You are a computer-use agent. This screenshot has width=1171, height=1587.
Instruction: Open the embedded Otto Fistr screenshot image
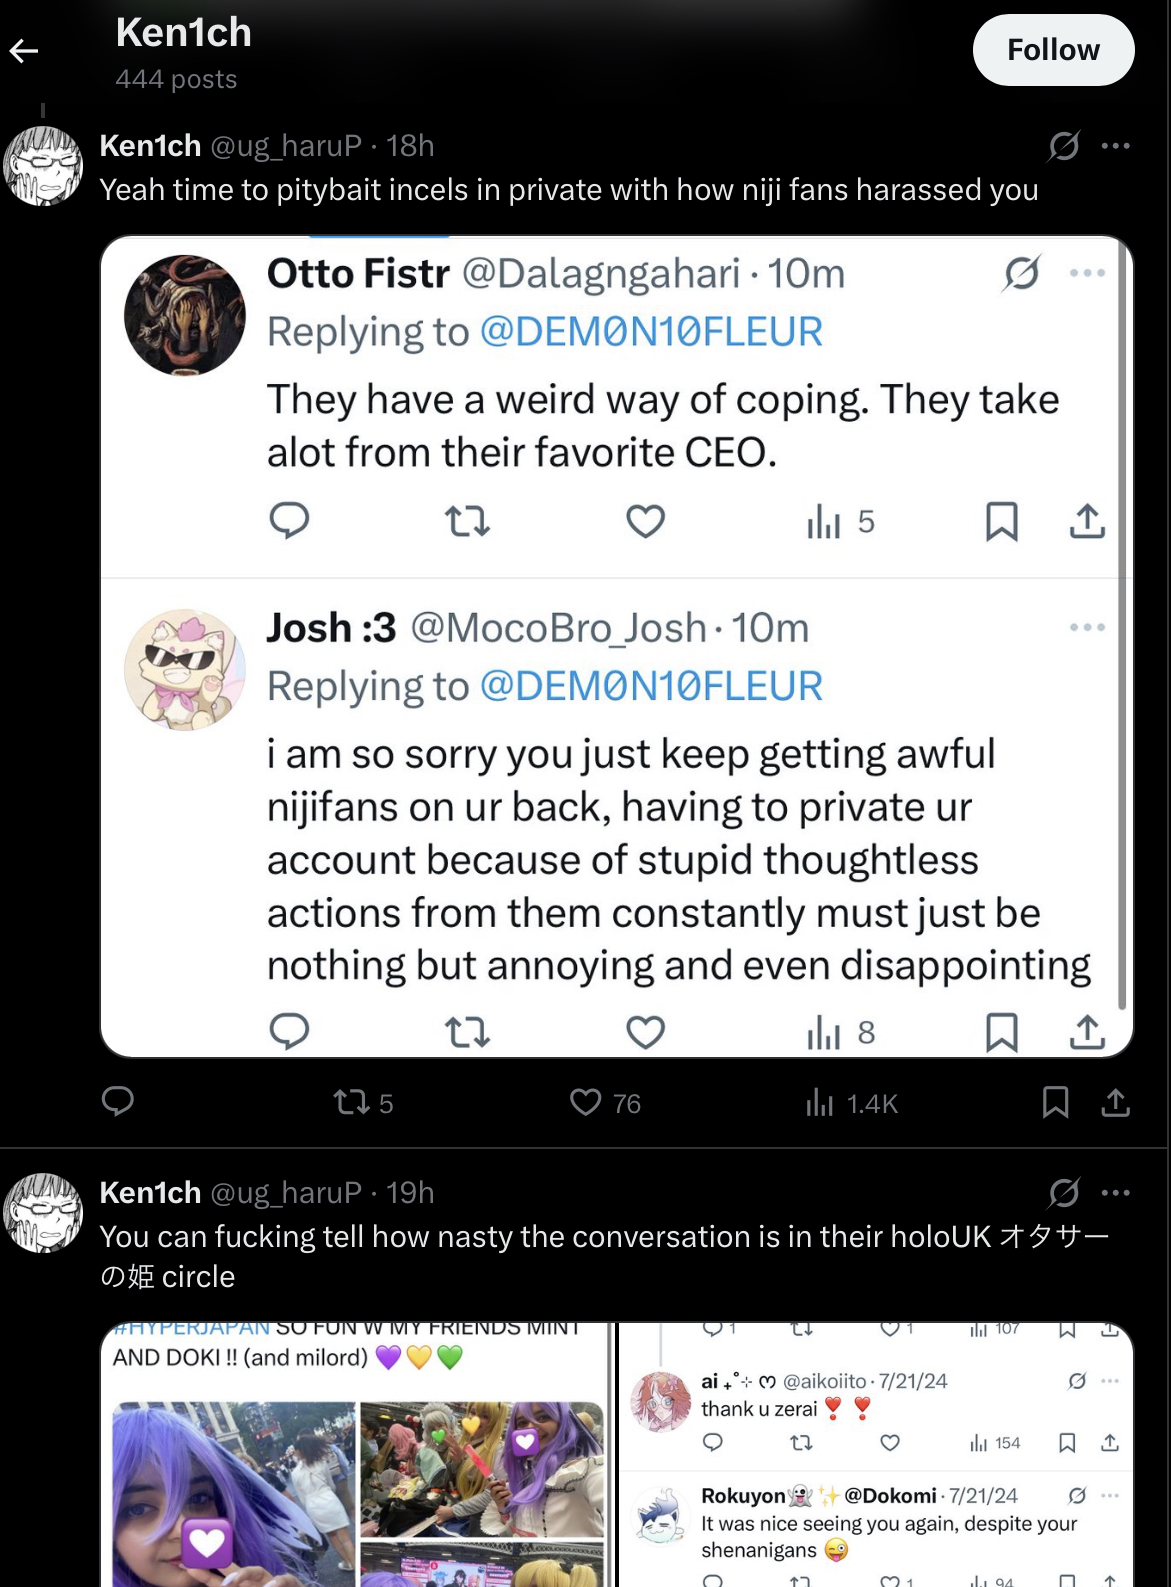[x=616, y=646]
